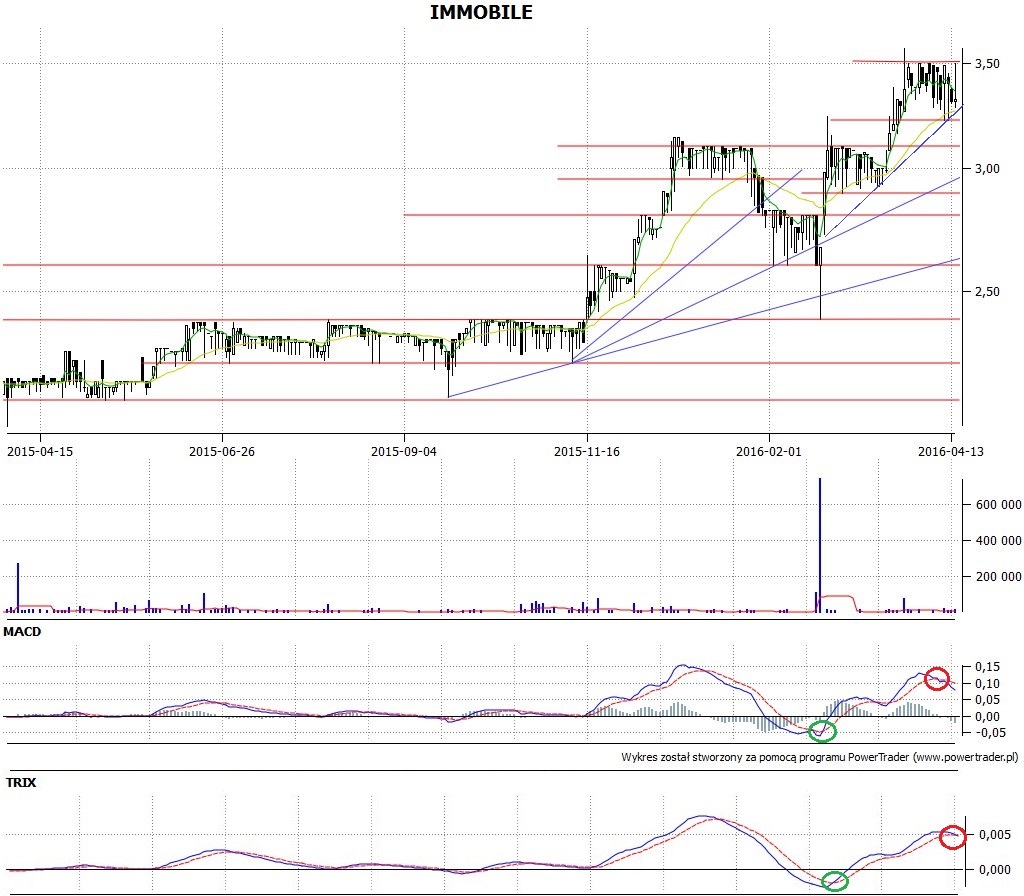Click the 3,50 price axis label

987,63
